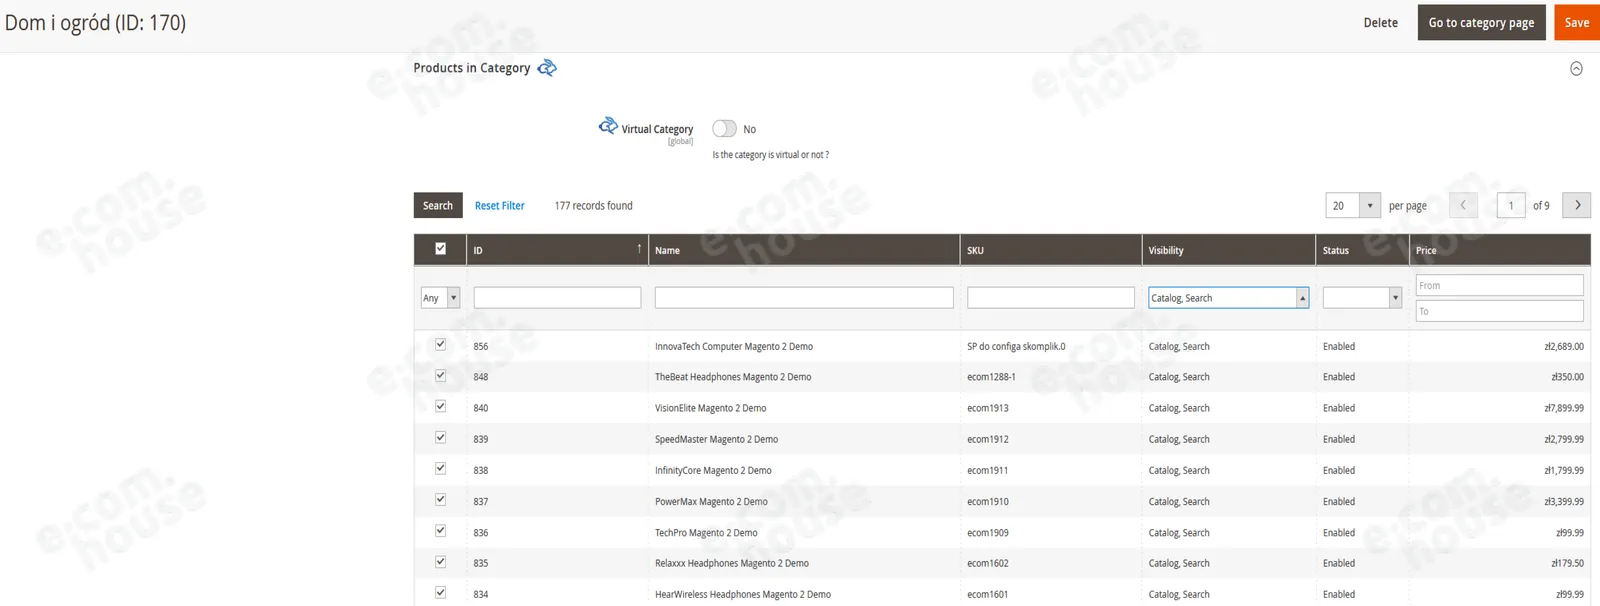The image size is (1600, 606).
Task: Uncheck the product with ID 834
Action: click(x=440, y=593)
